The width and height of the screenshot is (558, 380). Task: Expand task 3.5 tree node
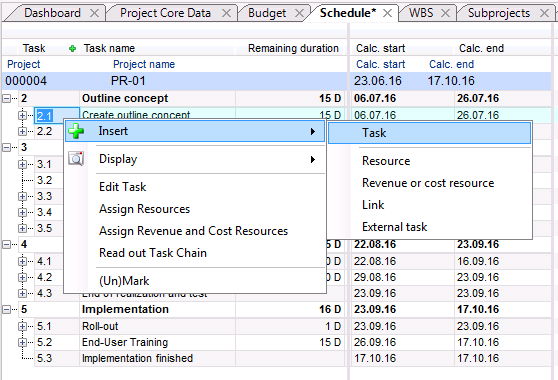coord(22,228)
